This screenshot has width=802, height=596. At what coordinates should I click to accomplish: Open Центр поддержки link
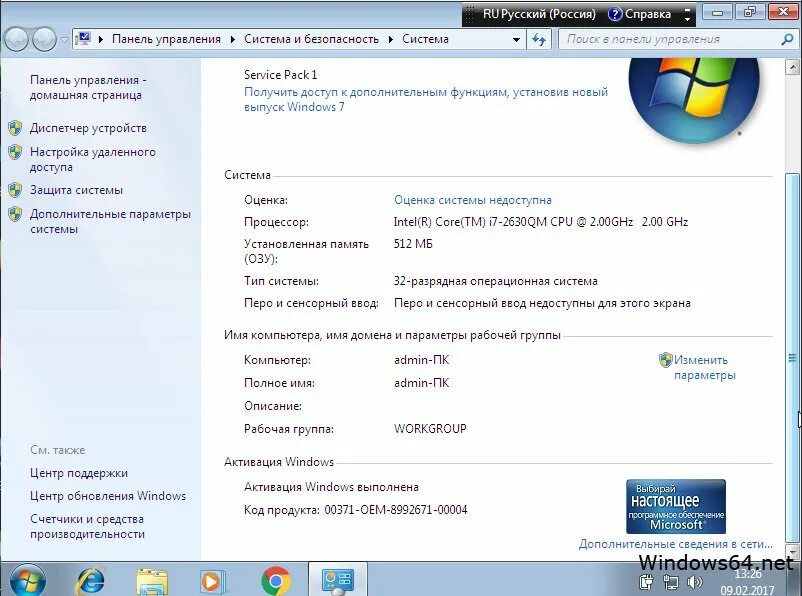point(79,473)
